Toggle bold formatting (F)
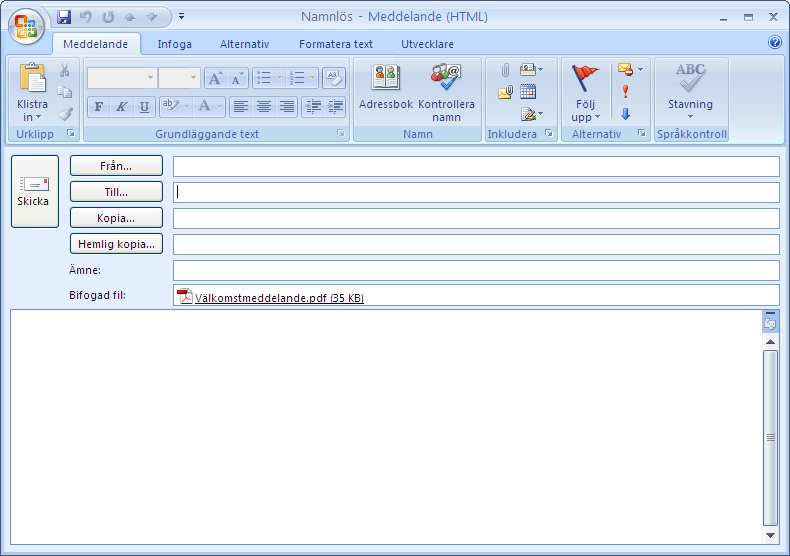This screenshot has width=790, height=556. [99, 107]
